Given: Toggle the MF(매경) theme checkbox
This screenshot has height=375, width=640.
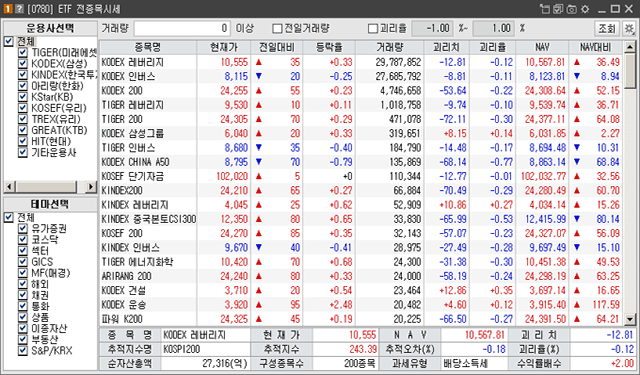Looking at the screenshot, I should click(x=23, y=273).
